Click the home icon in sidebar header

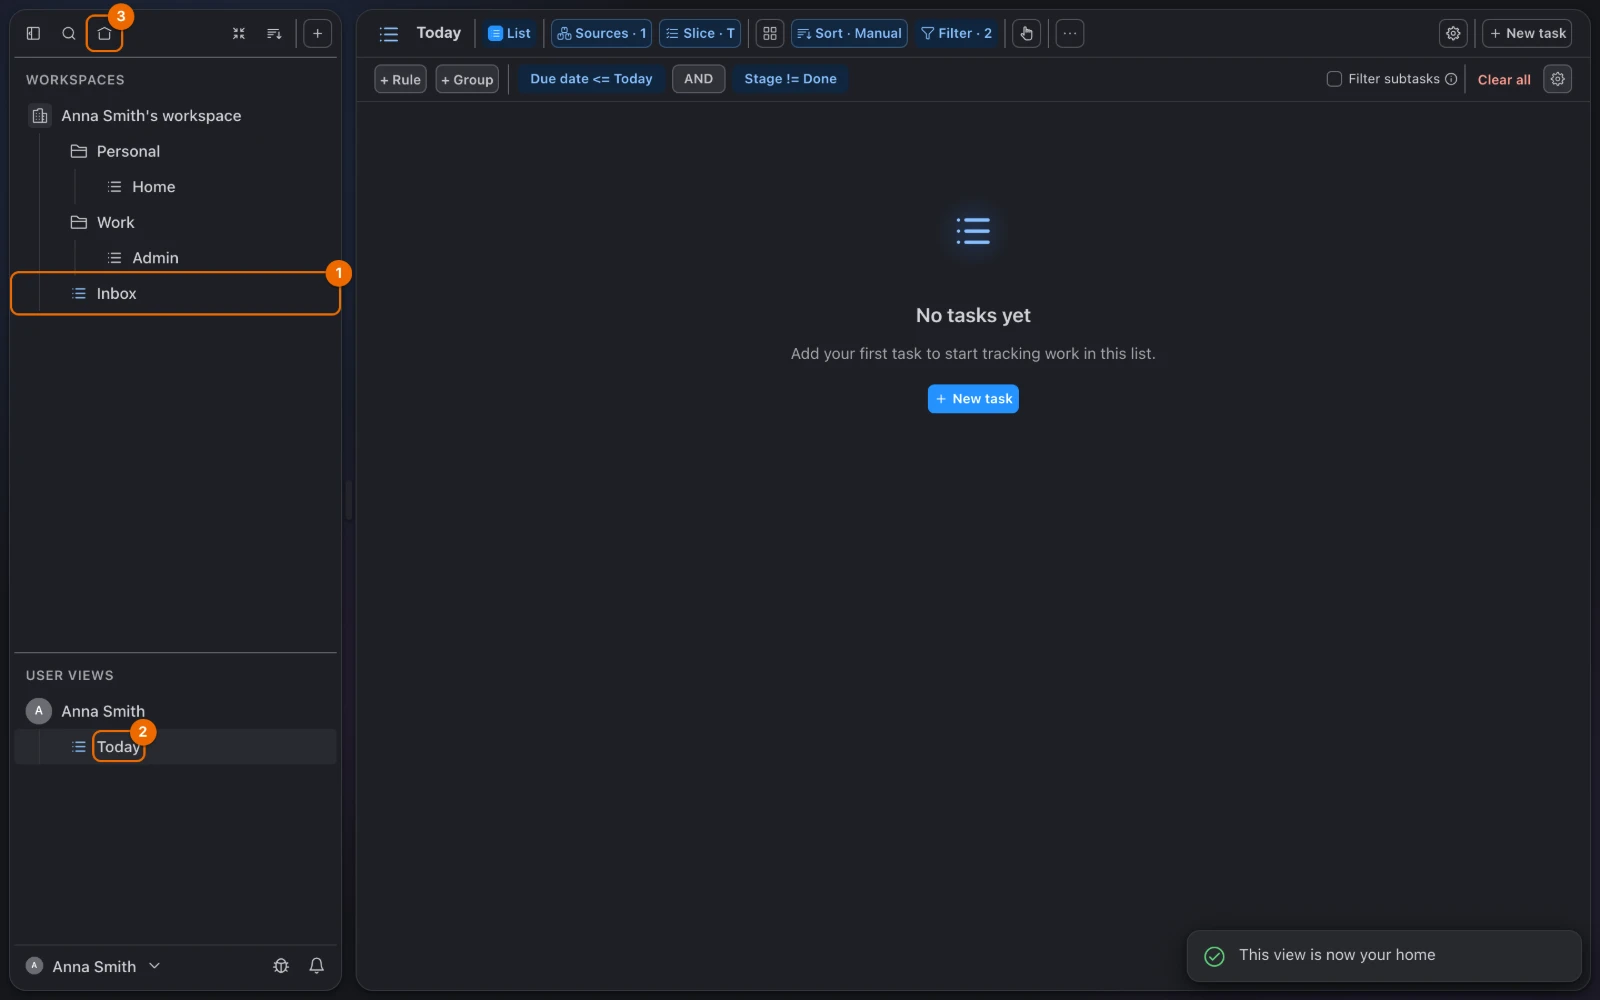tap(104, 33)
